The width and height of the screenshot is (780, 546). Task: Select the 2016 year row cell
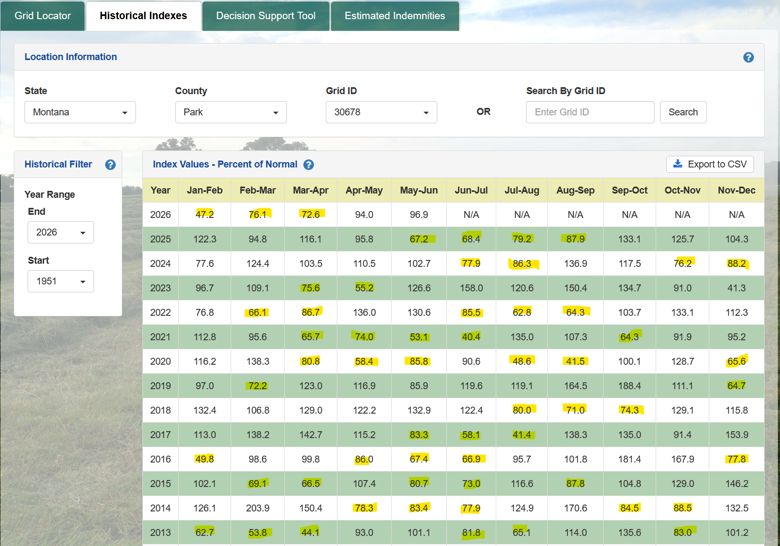coord(161,459)
